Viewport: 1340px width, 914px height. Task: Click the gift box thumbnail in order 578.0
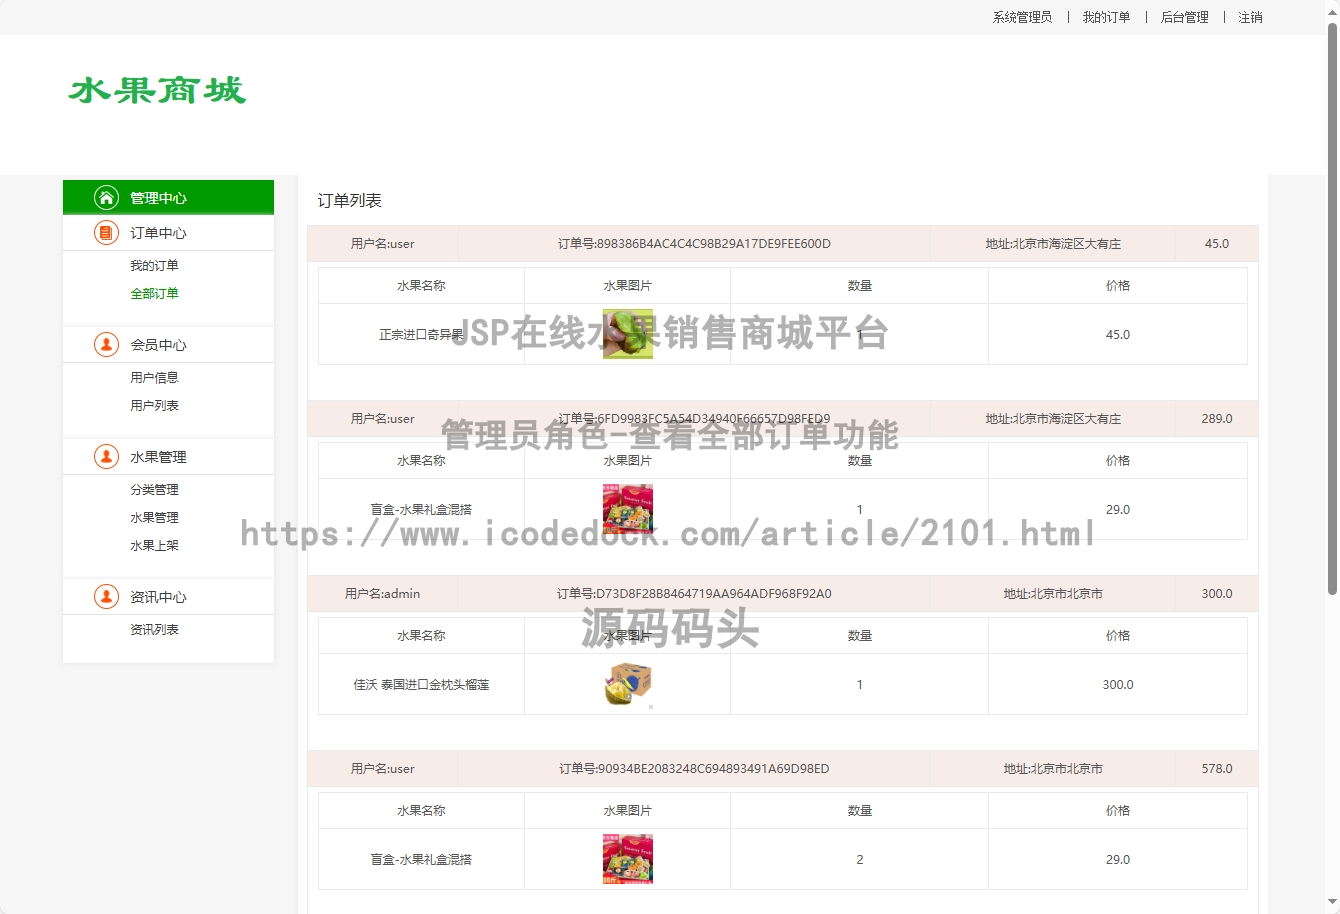point(628,859)
